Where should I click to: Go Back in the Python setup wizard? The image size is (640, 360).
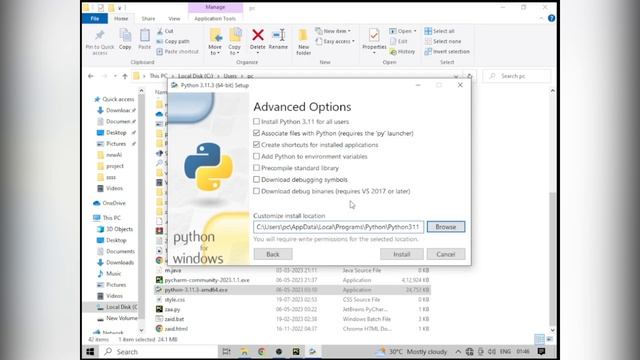273,254
